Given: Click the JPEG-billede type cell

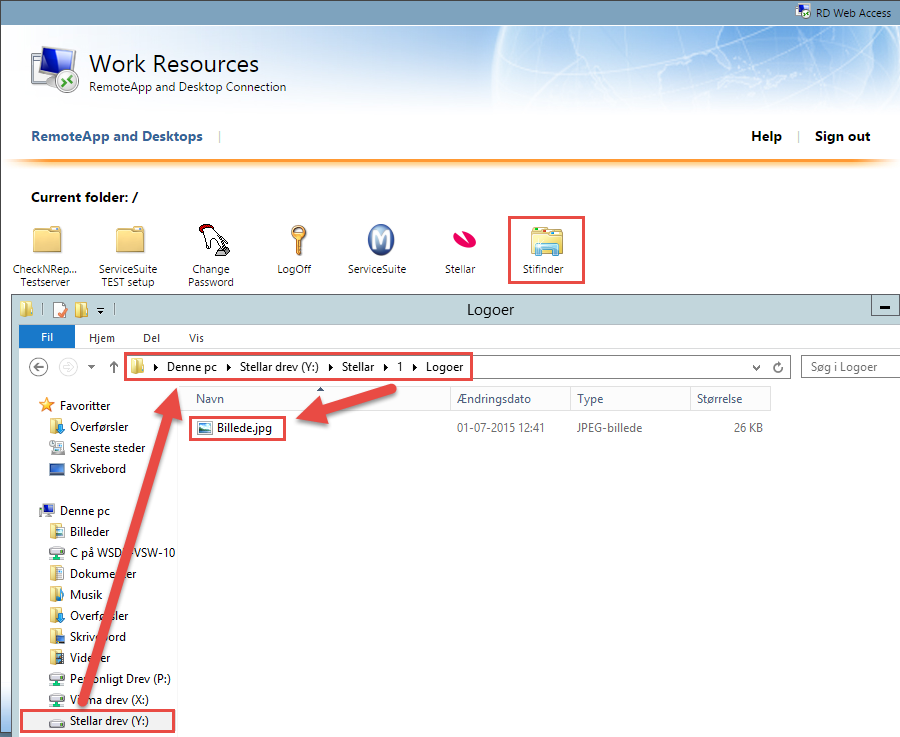Looking at the screenshot, I should pos(610,428).
